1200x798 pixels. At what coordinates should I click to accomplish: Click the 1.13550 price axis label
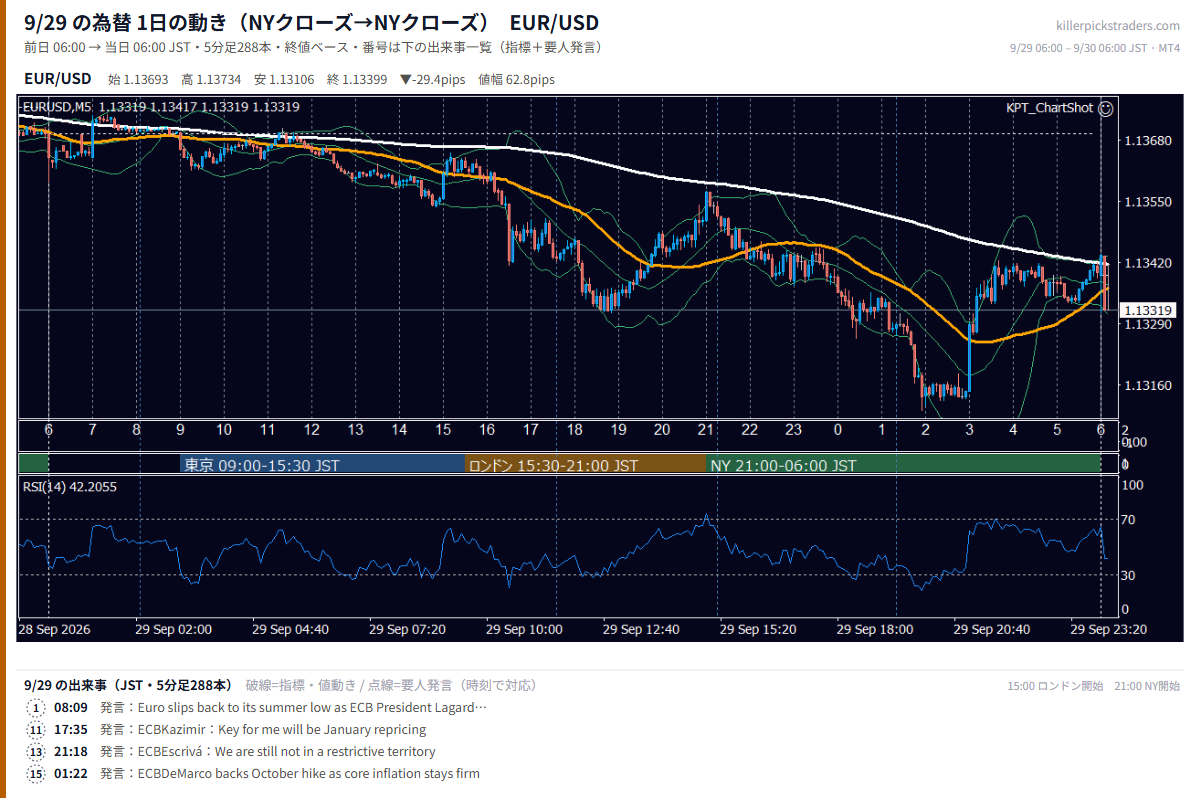(x=1146, y=202)
